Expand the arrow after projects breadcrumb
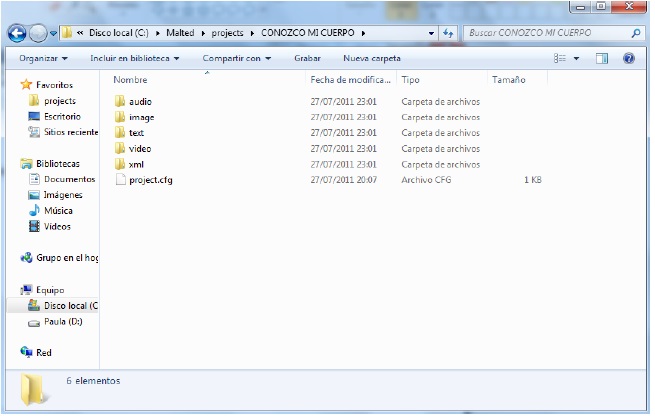Screen dimensions: 655x416 point(252,33)
